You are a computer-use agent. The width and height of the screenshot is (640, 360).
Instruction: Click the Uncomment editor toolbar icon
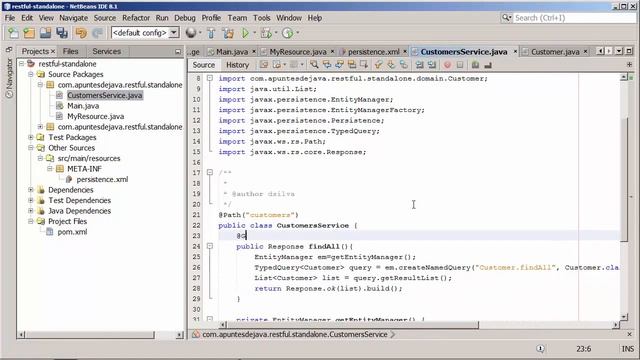click(x=488, y=64)
